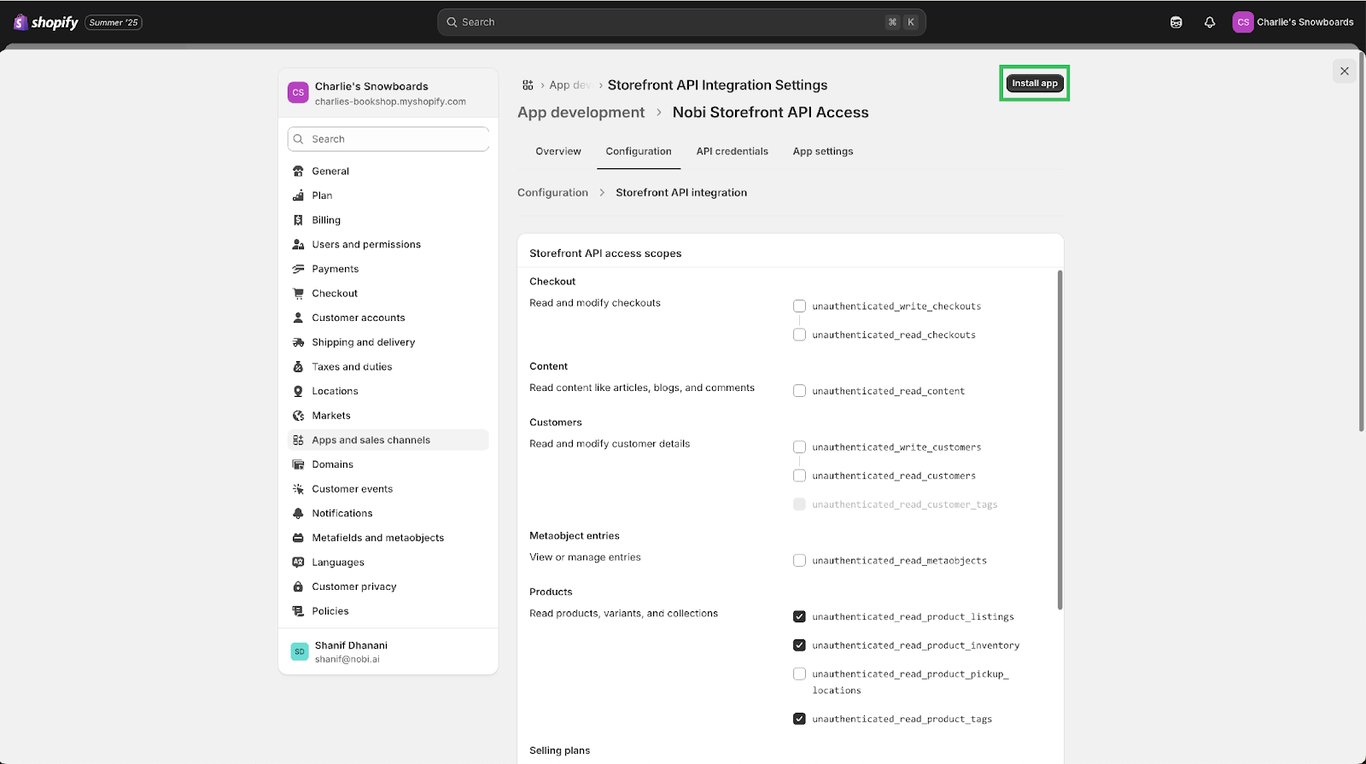Screen dimensions: 1366x764
Task: Check unauthenticated_read_content checkbox
Action: click(799, 391)
